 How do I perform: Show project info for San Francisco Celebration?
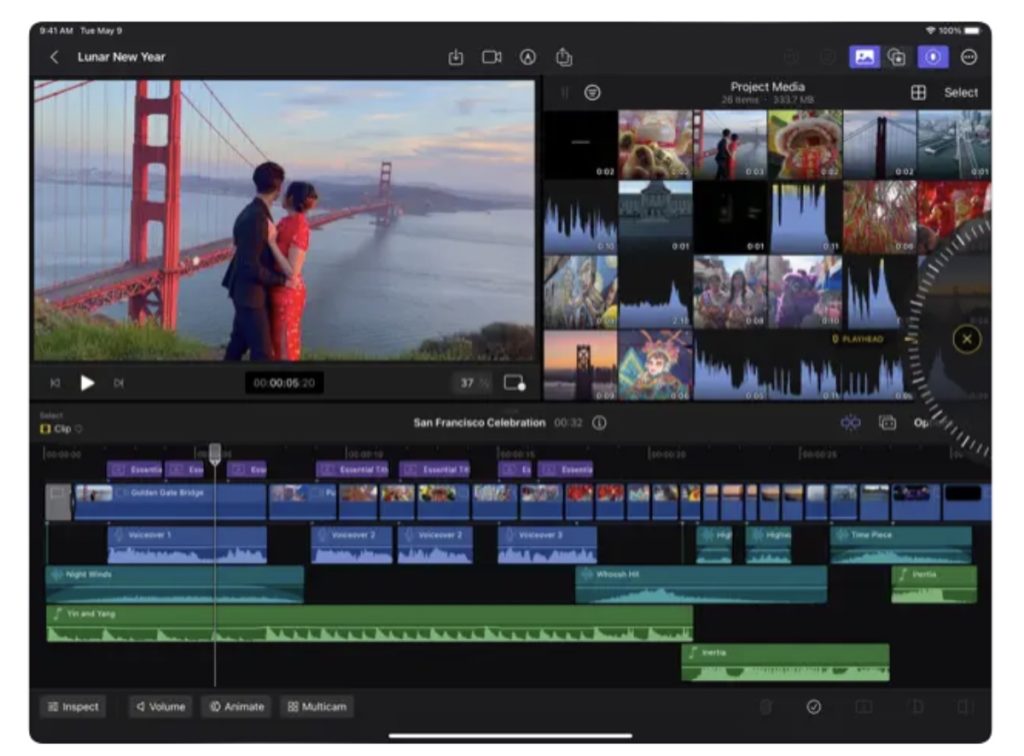point(599,423)
